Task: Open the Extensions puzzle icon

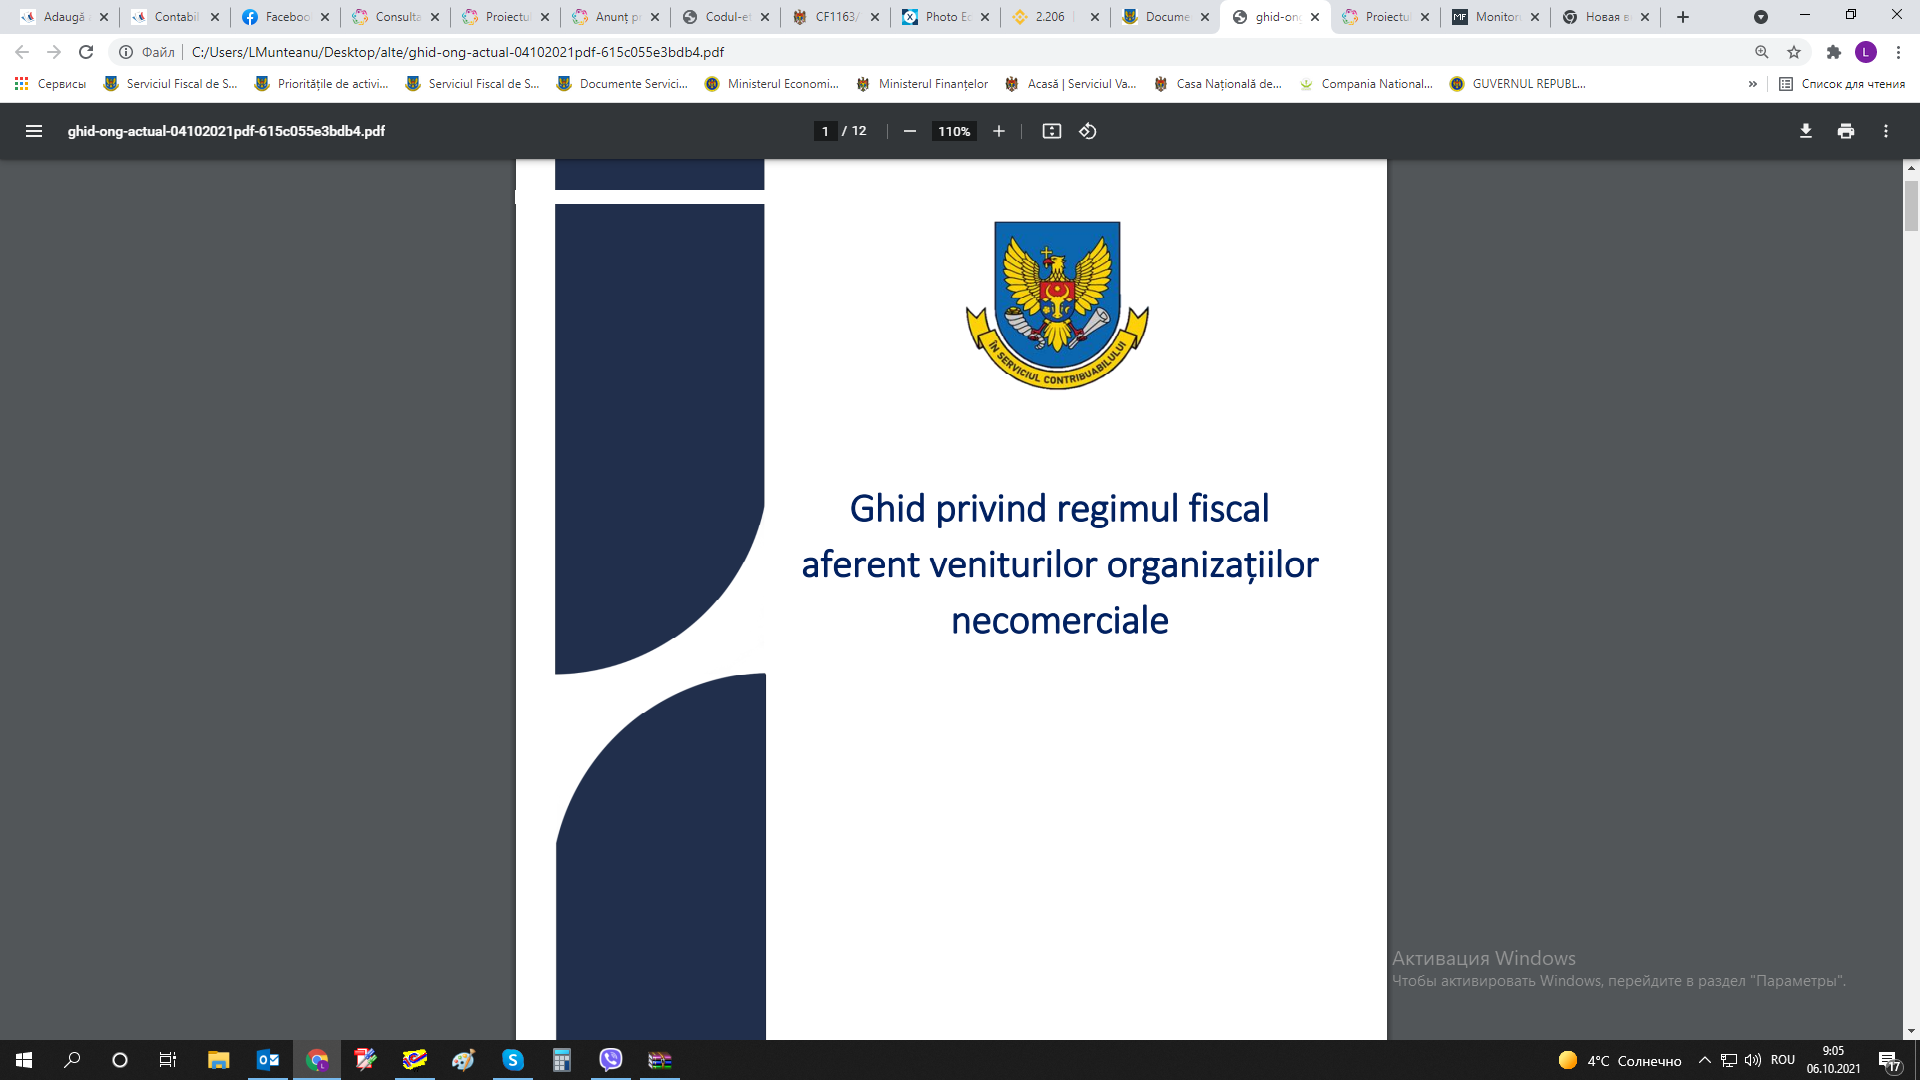Action: tap(1834, 52)
